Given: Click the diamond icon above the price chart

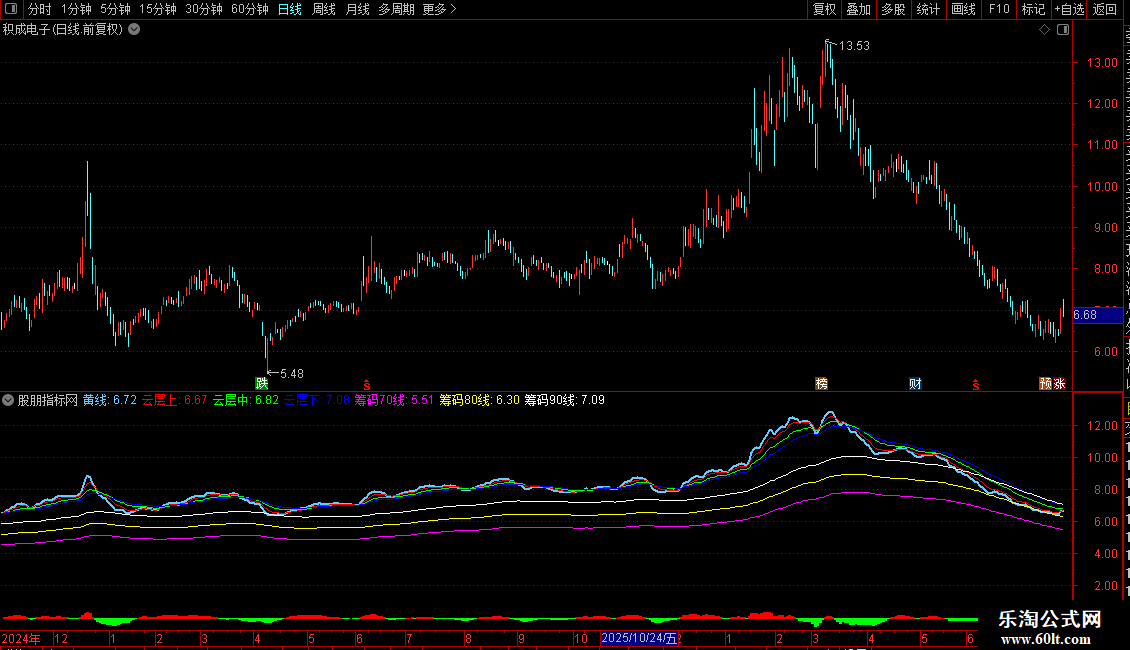Looking at the screenshot, I should tap(1044, 30).
